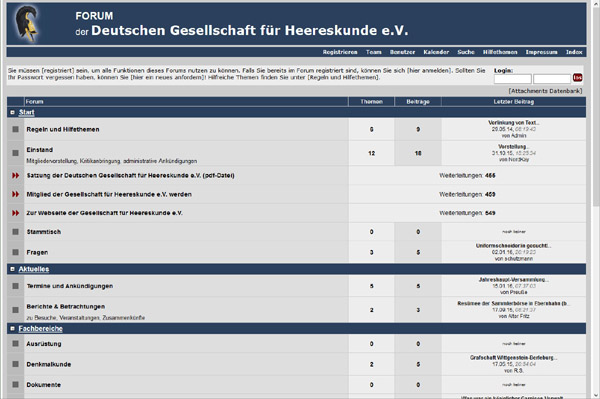
Task: Open Hilfethemen in the navigation bar
Action: tap(500, 52)
